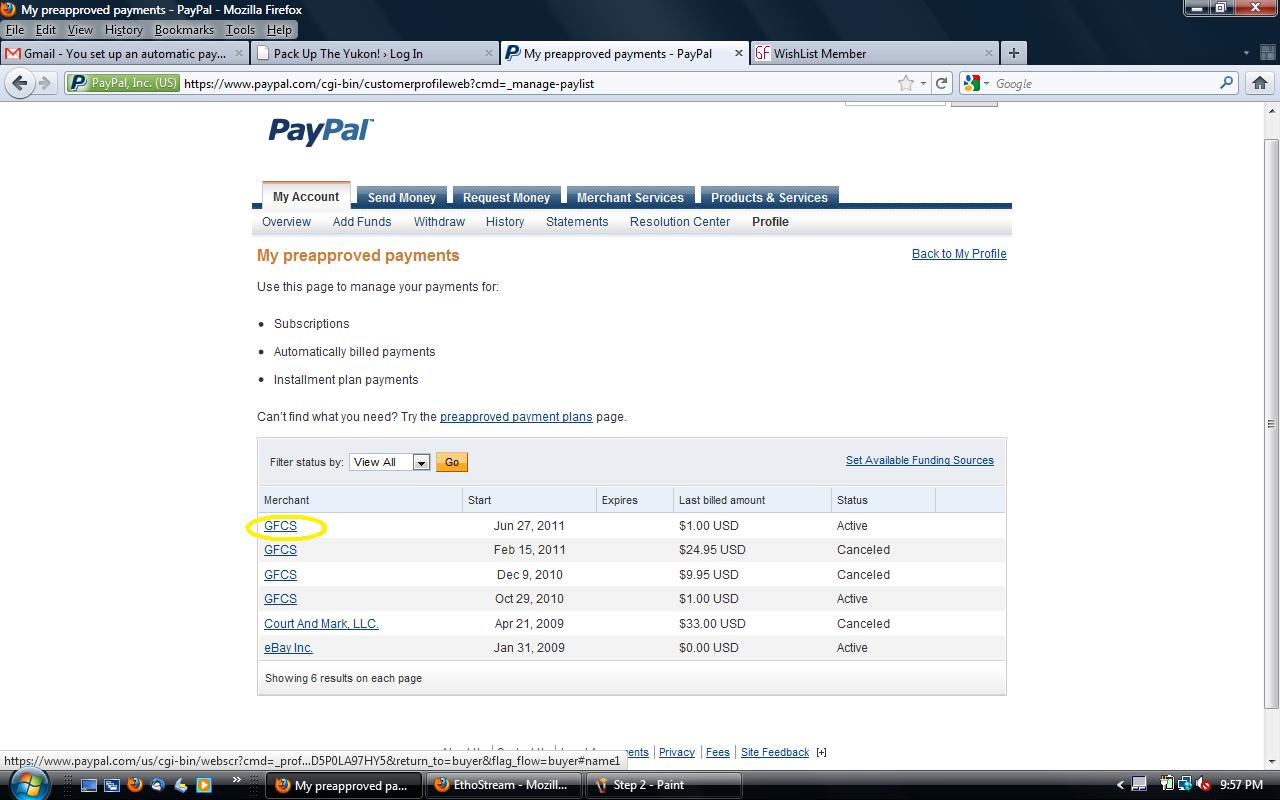Open Set Available Funding Sources link
1280x800 pixels.
(920, 460)
